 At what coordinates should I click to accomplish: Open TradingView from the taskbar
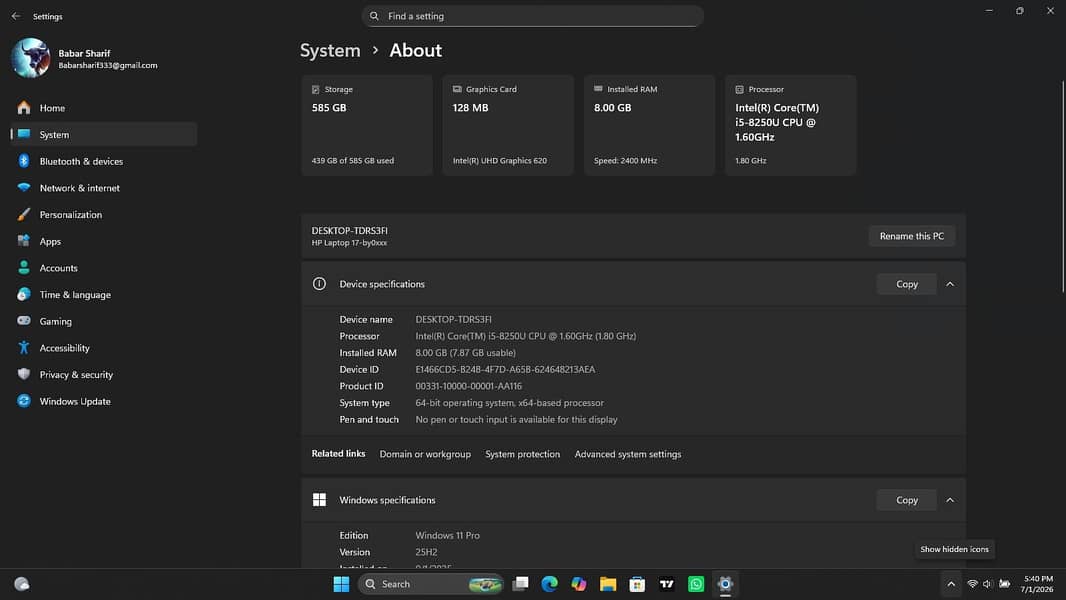[666, 584]
